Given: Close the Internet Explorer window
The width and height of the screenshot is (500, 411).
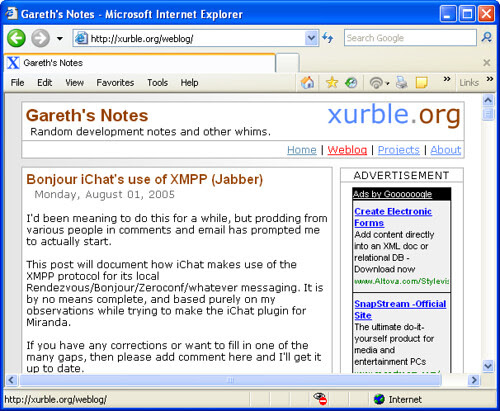Looking at the screenshot, I should coord(486,14).
